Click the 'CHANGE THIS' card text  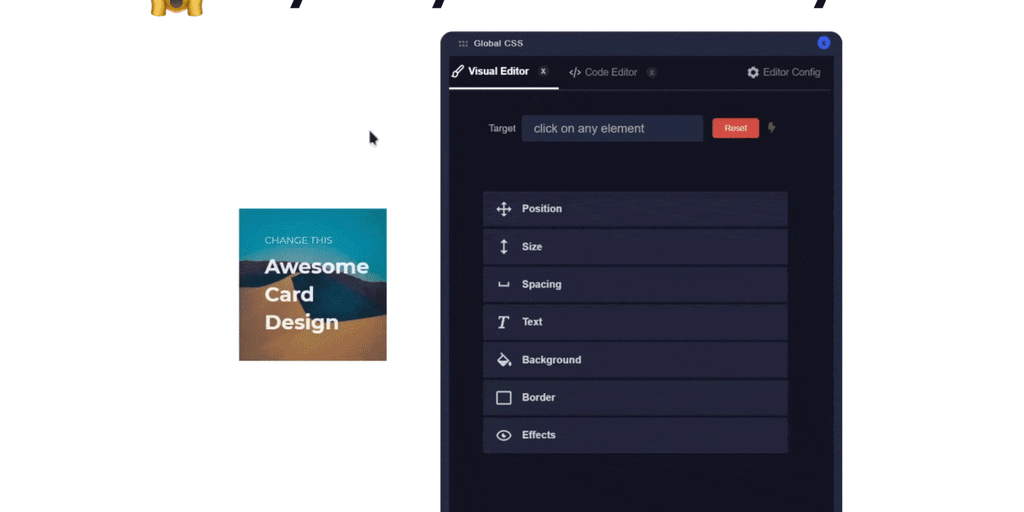(x=298, y=240)
